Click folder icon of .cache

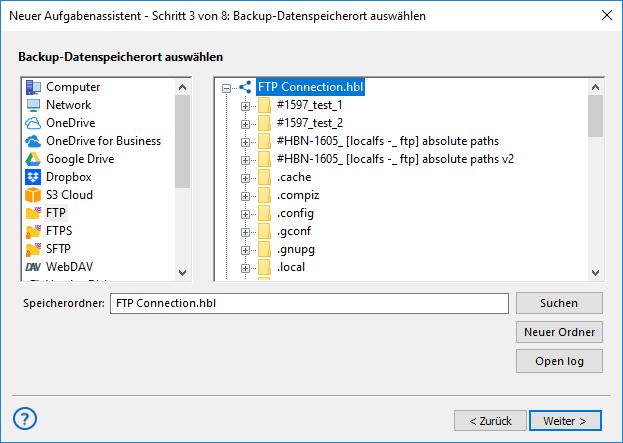(x=264, y=177)
